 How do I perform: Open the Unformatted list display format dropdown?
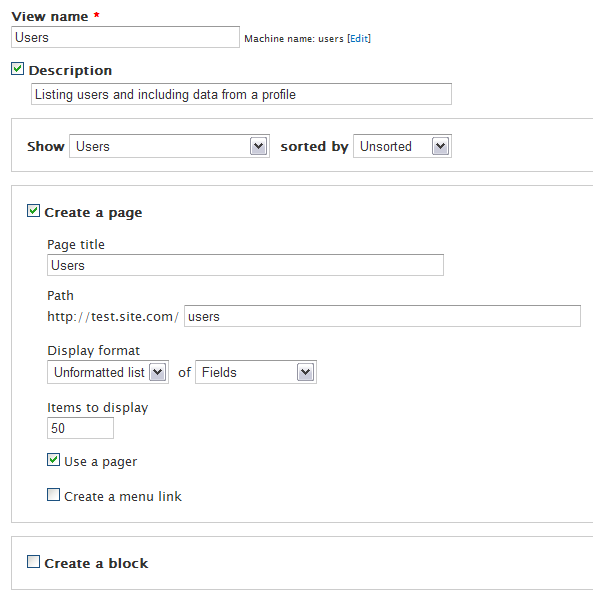[108, 372]
